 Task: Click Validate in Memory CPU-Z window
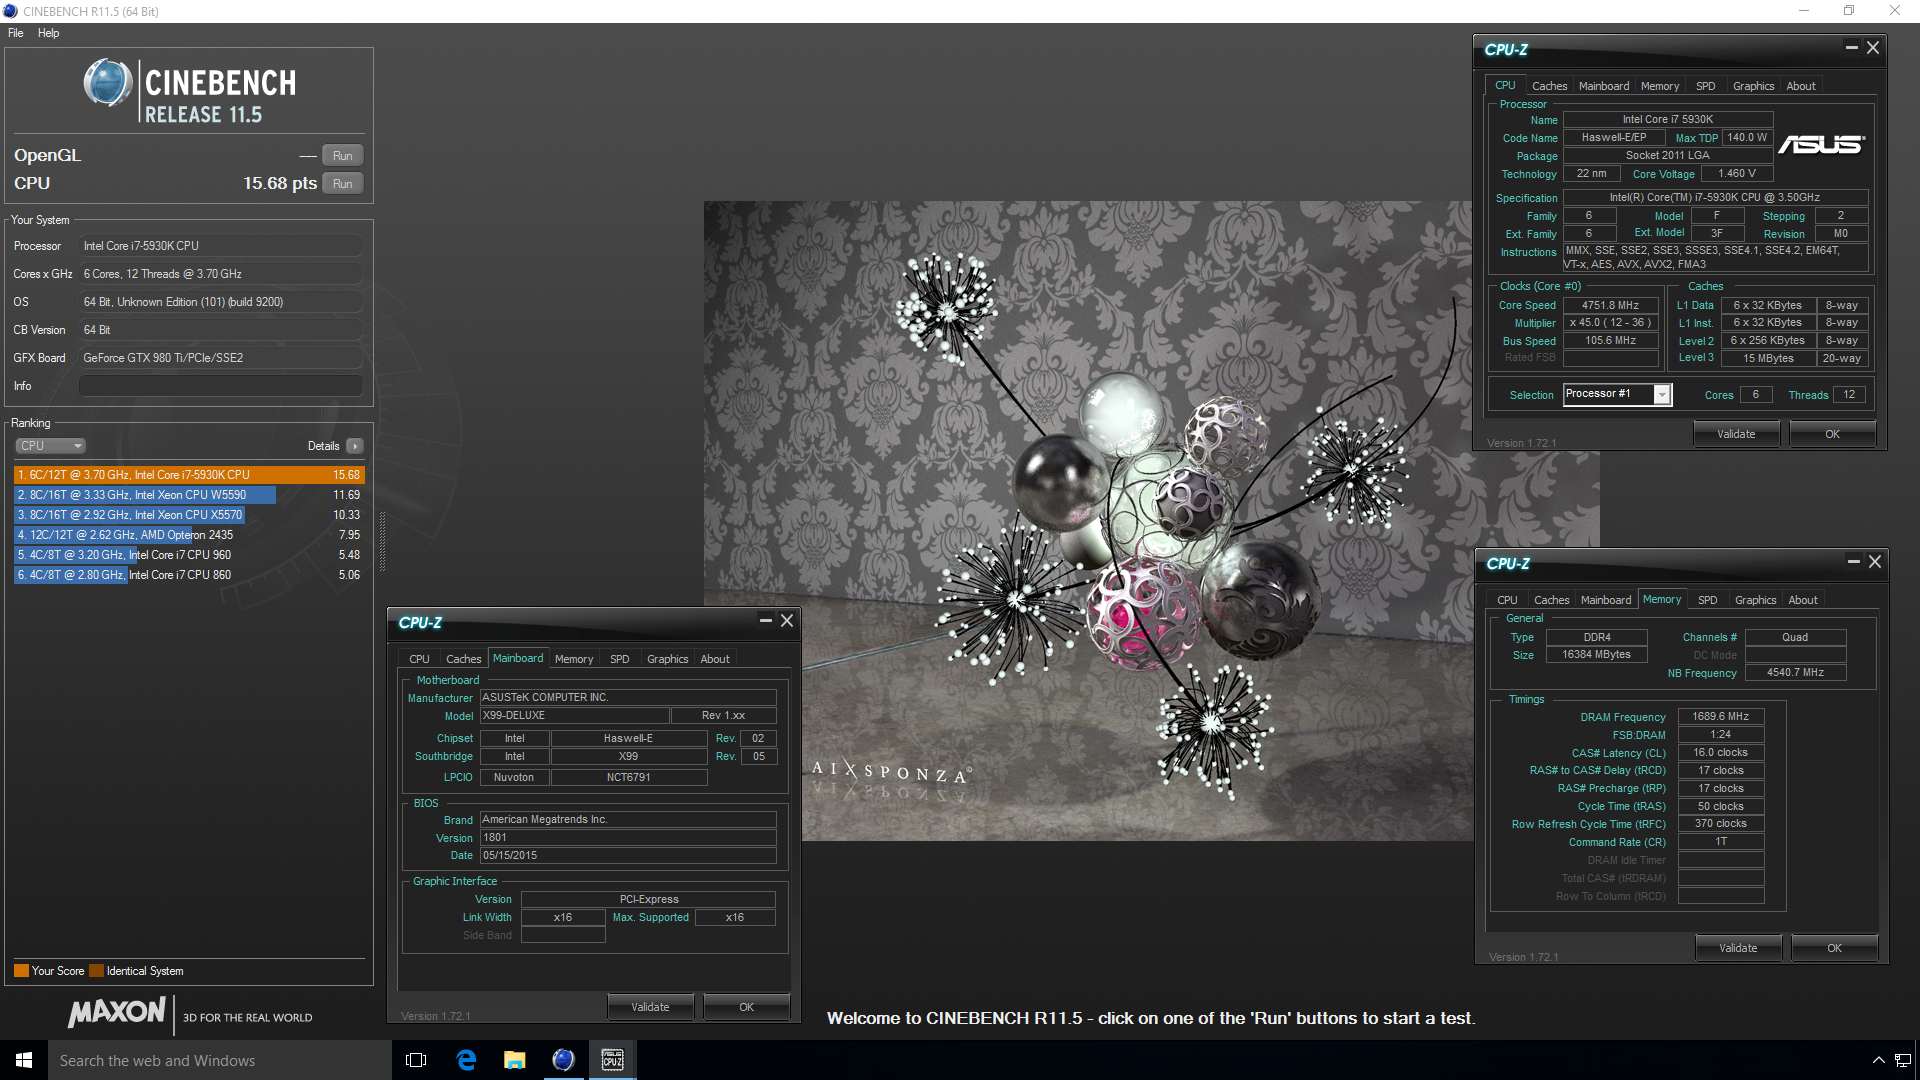(x=1738, y=948)
